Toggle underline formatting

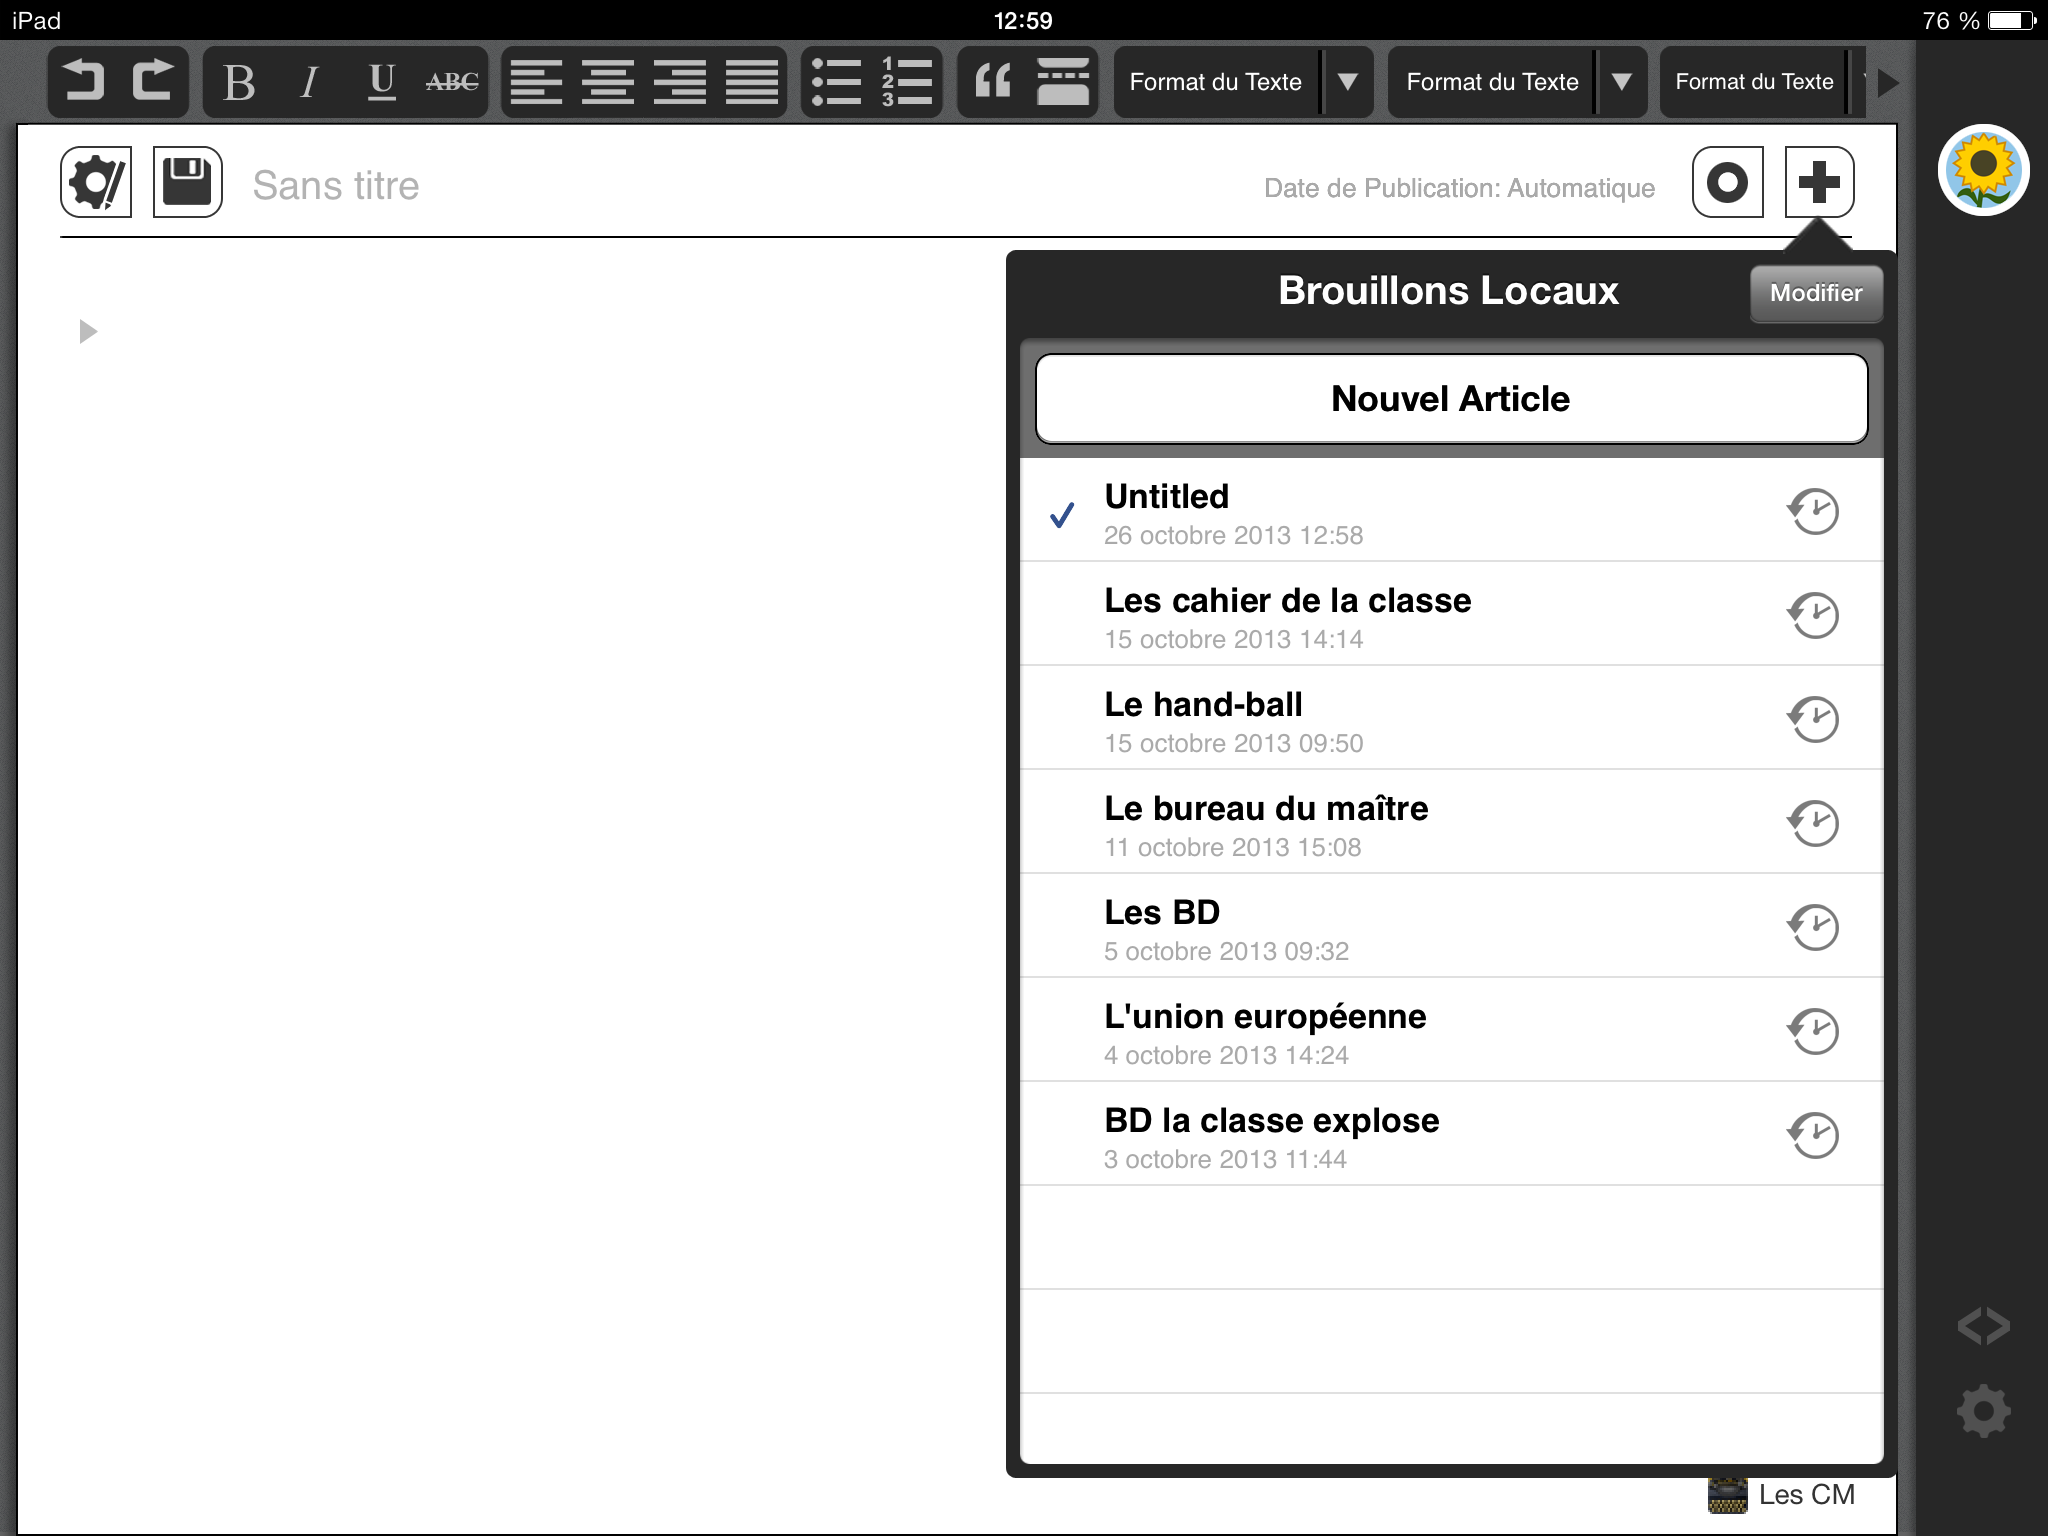pos(381,81)
